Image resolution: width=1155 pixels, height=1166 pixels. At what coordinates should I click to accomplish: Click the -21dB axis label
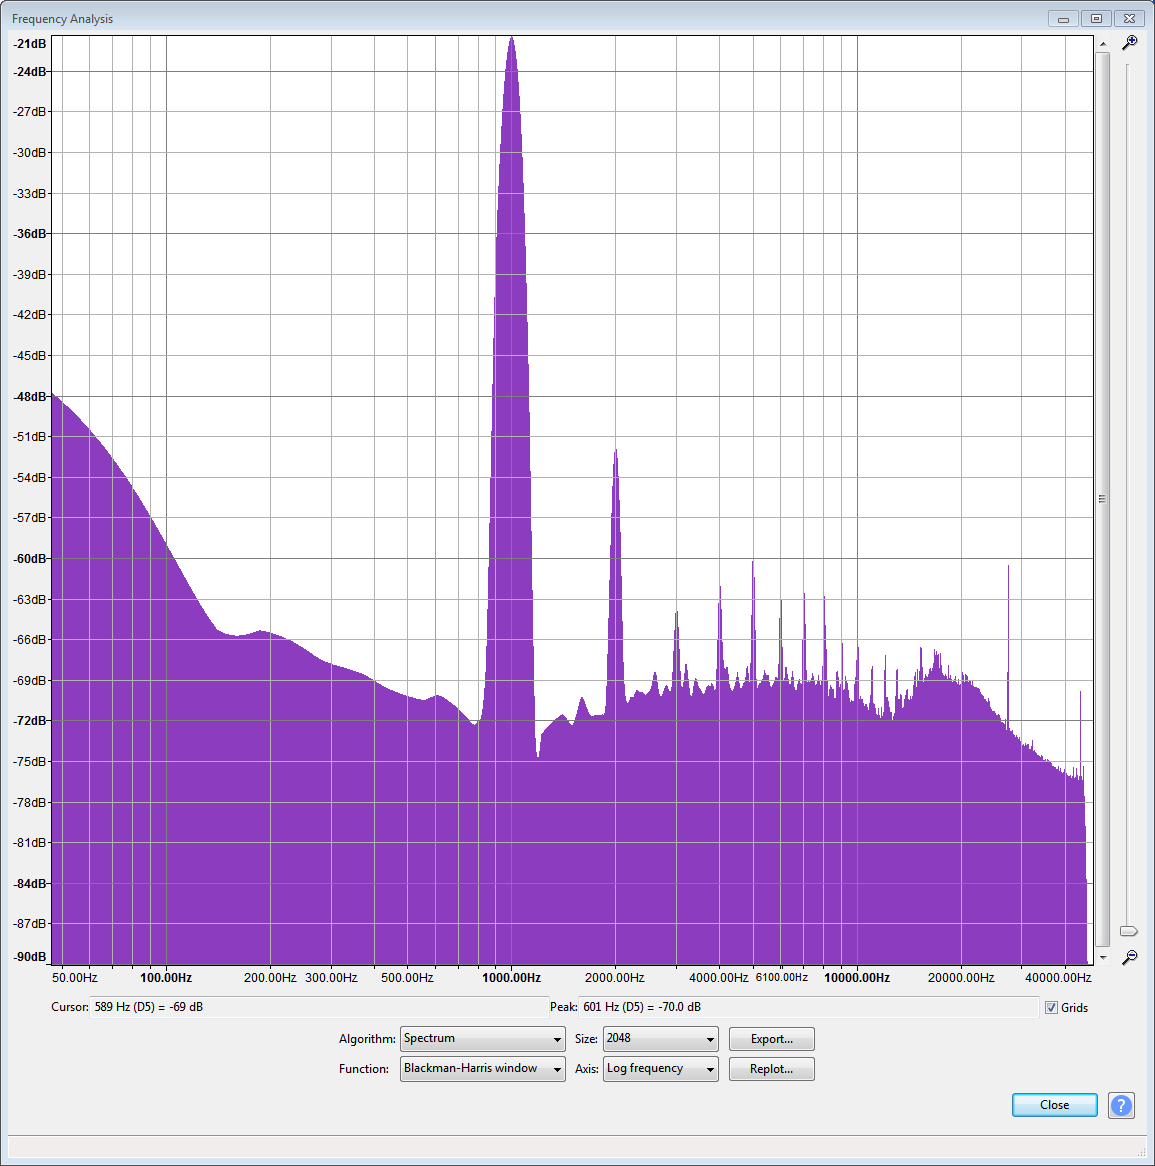(30, 44)
